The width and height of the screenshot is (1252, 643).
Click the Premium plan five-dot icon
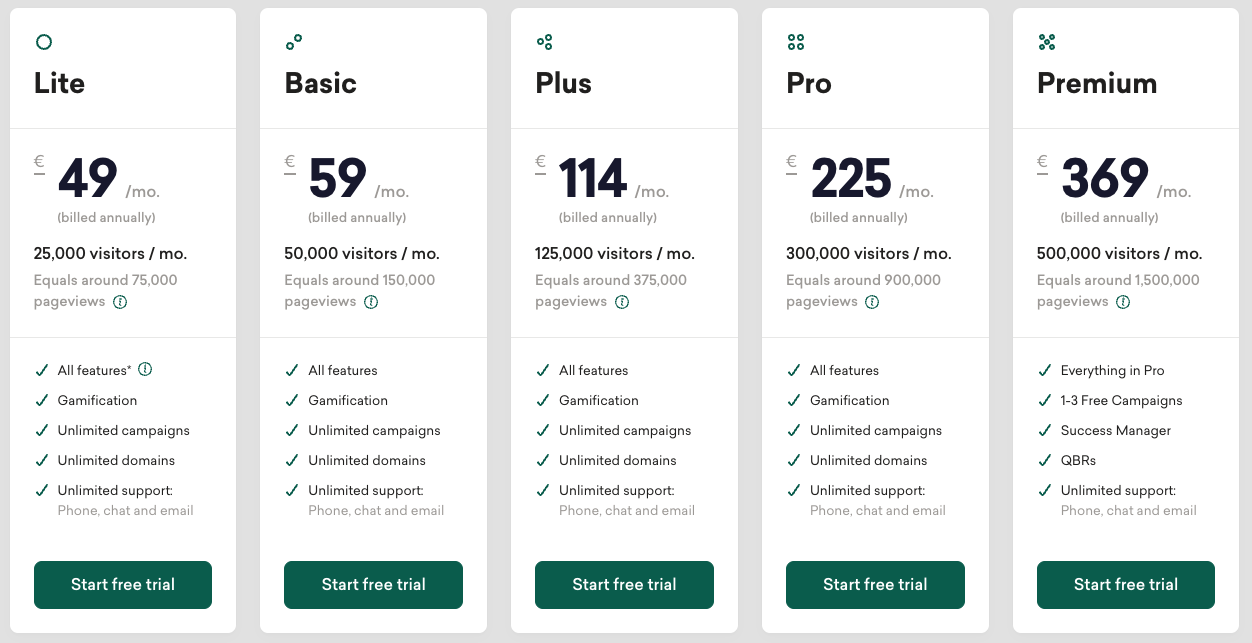pyautogui.click(x=1047, y=42)
